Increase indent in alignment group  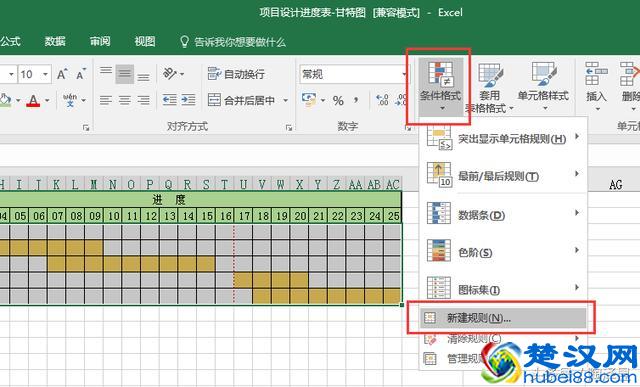pos(188,100)
